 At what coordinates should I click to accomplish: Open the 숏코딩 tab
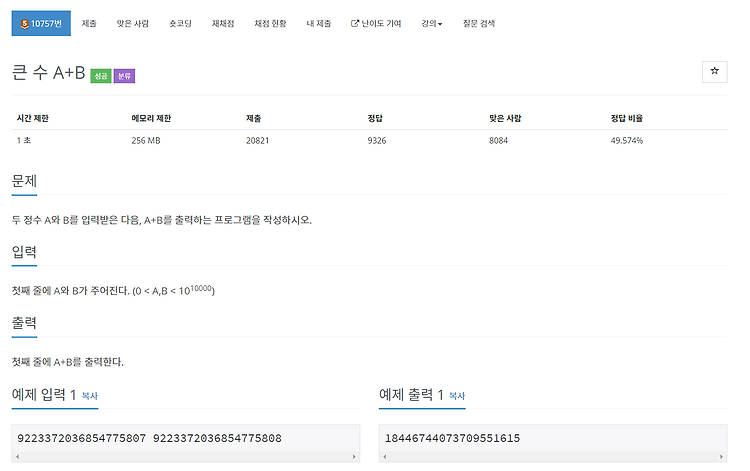180,23
